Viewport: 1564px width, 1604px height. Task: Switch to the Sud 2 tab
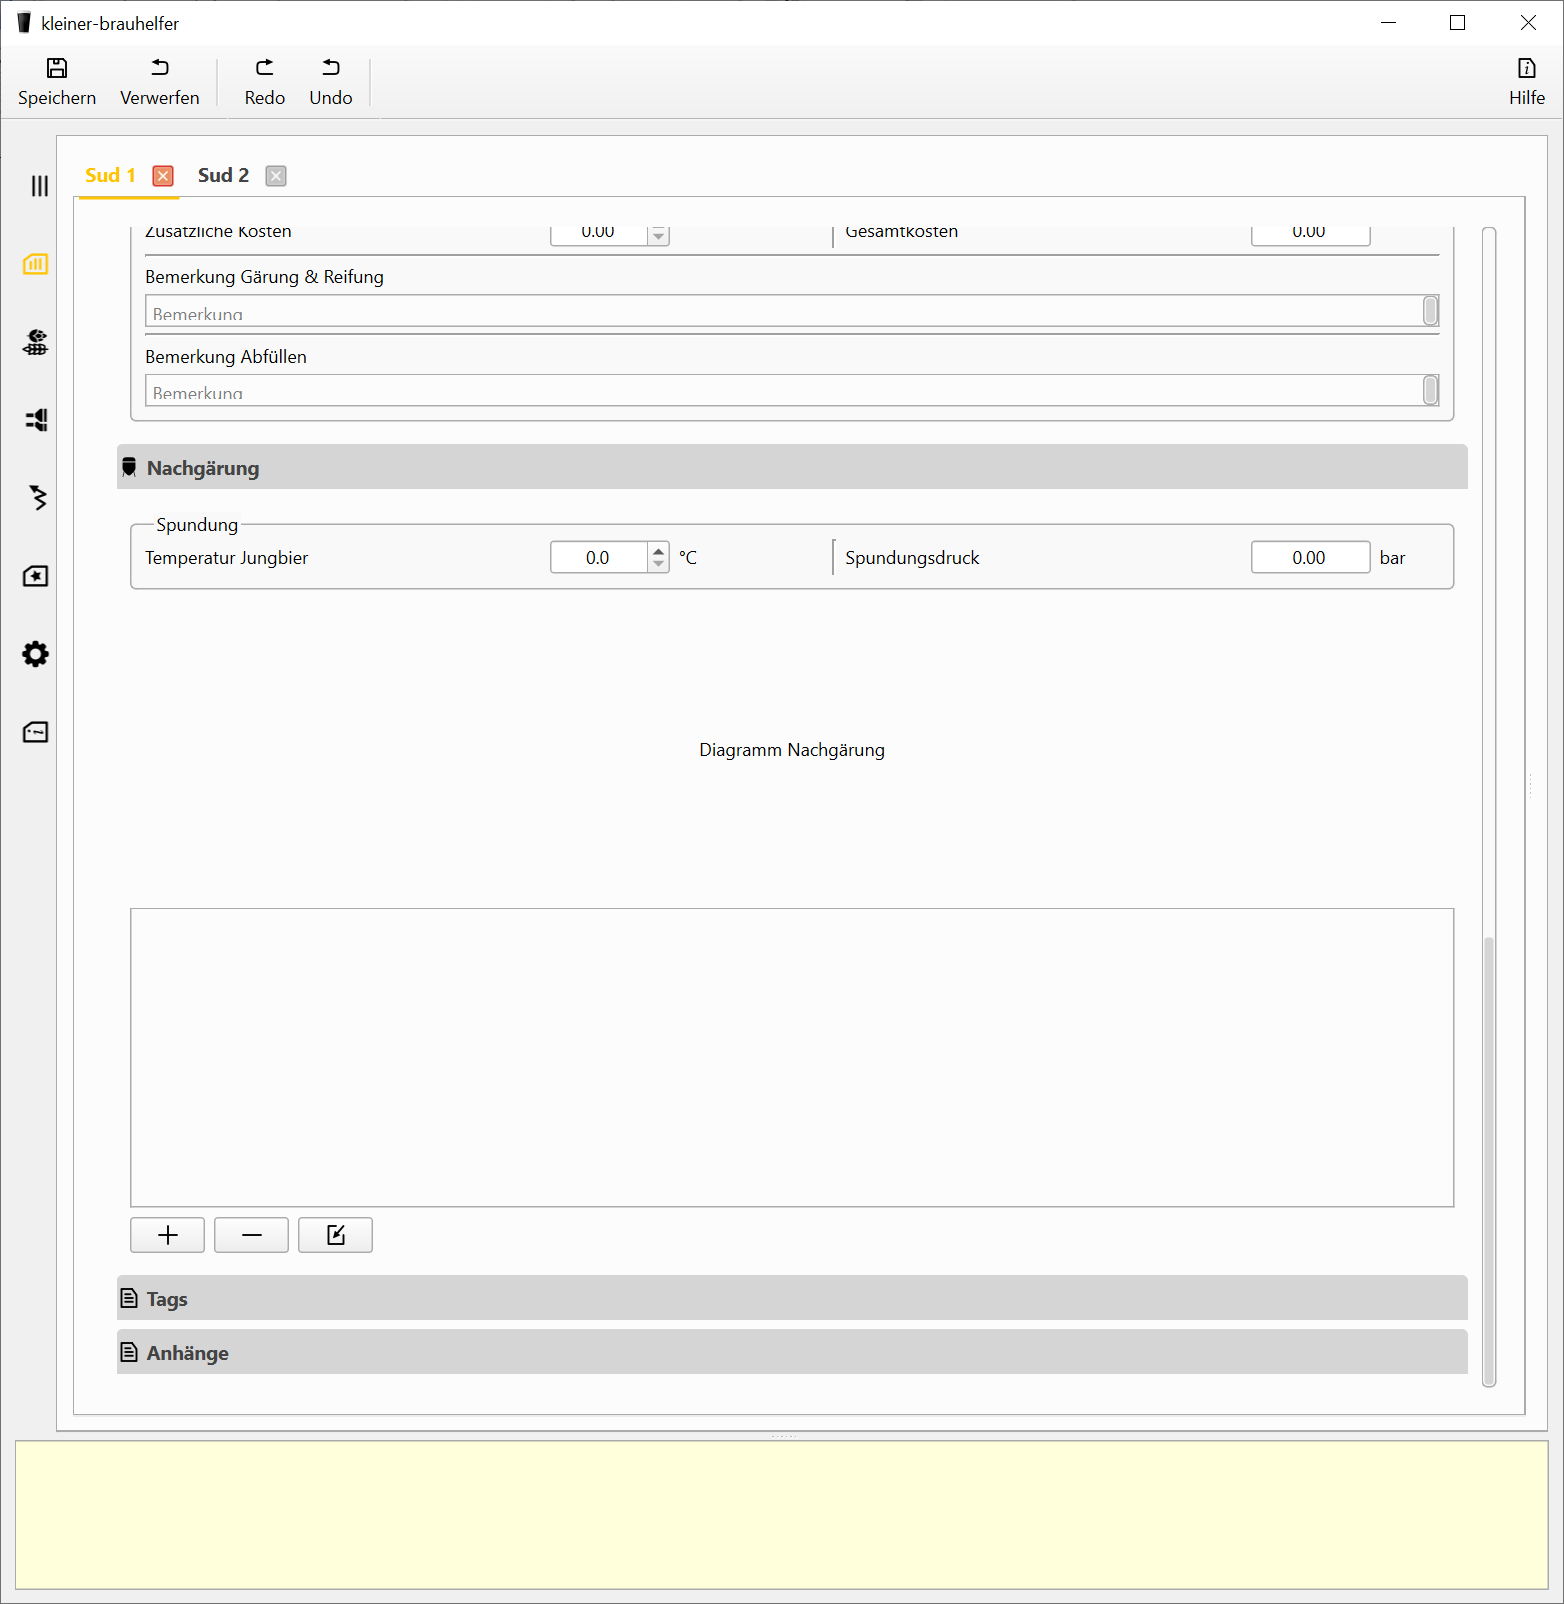223,176
